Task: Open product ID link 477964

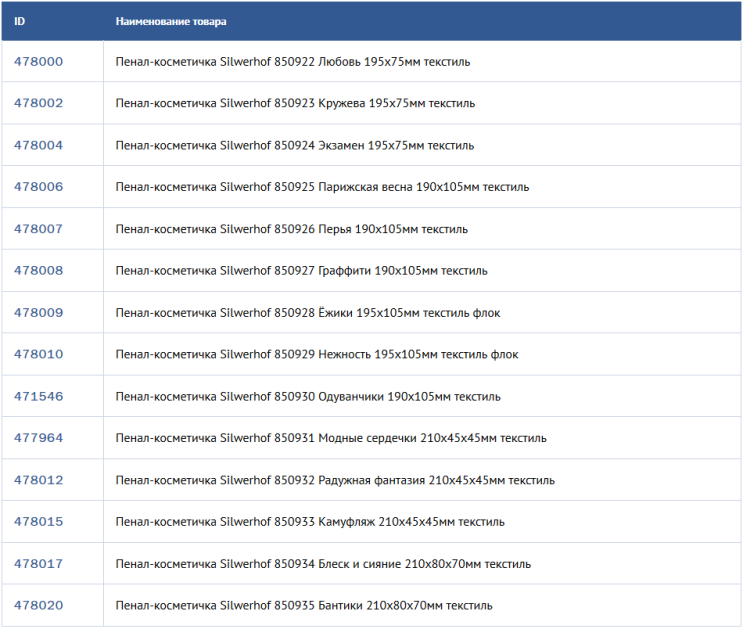Action: 38,438
